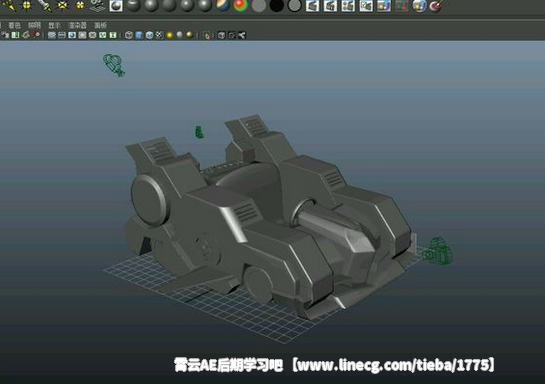Click the spot light icon on the shelf
This screenshot has width=545, height=384.
pyautogui.click(x=44, y=5)
